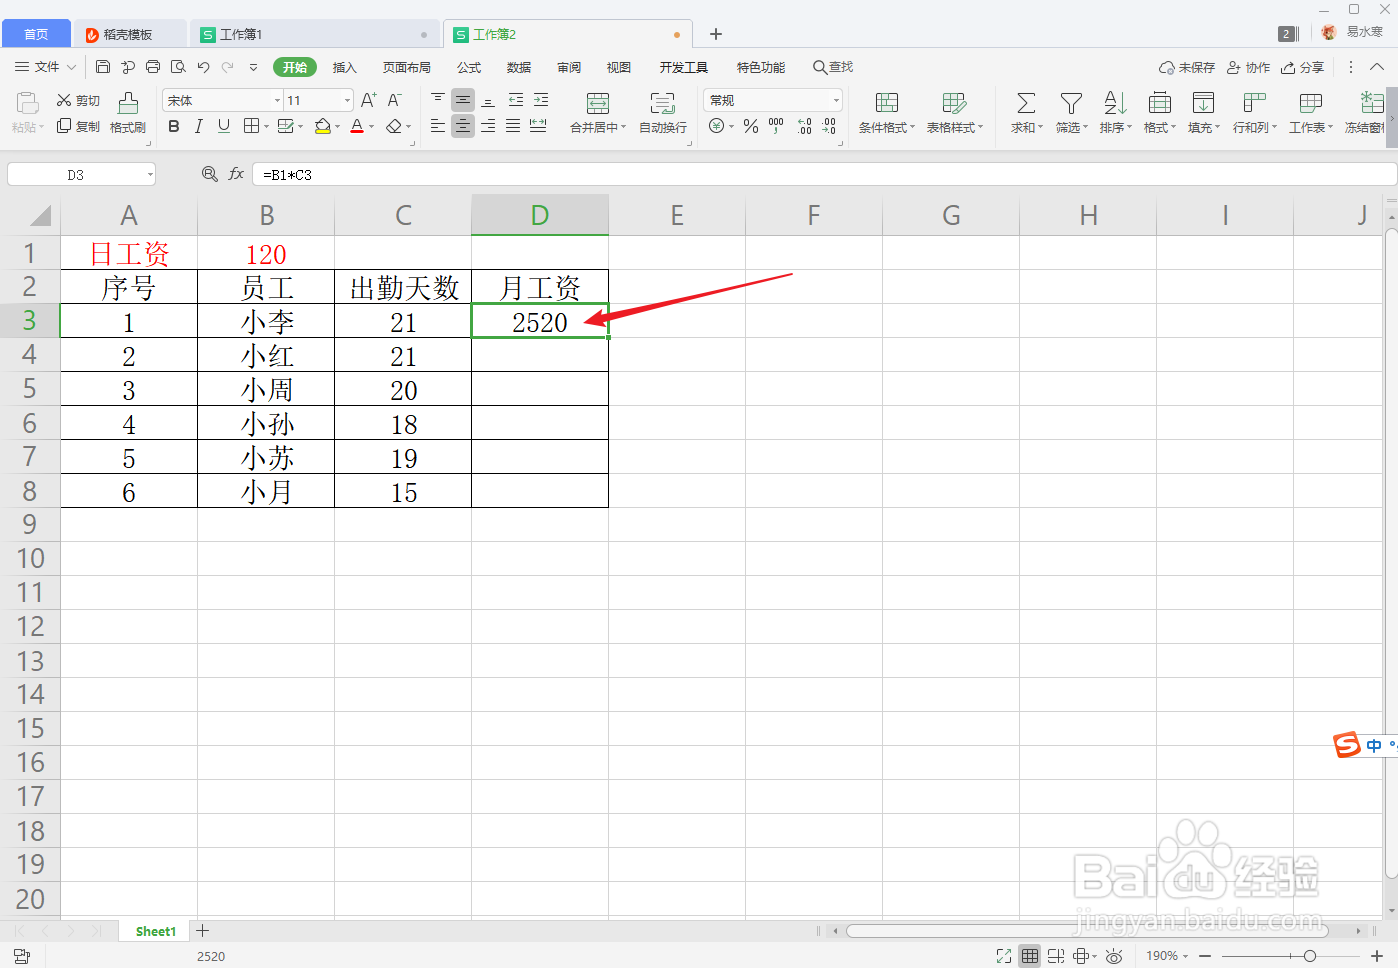Open new document tab with plus
Screen dimensions: 1398x968
pos(716,34)
